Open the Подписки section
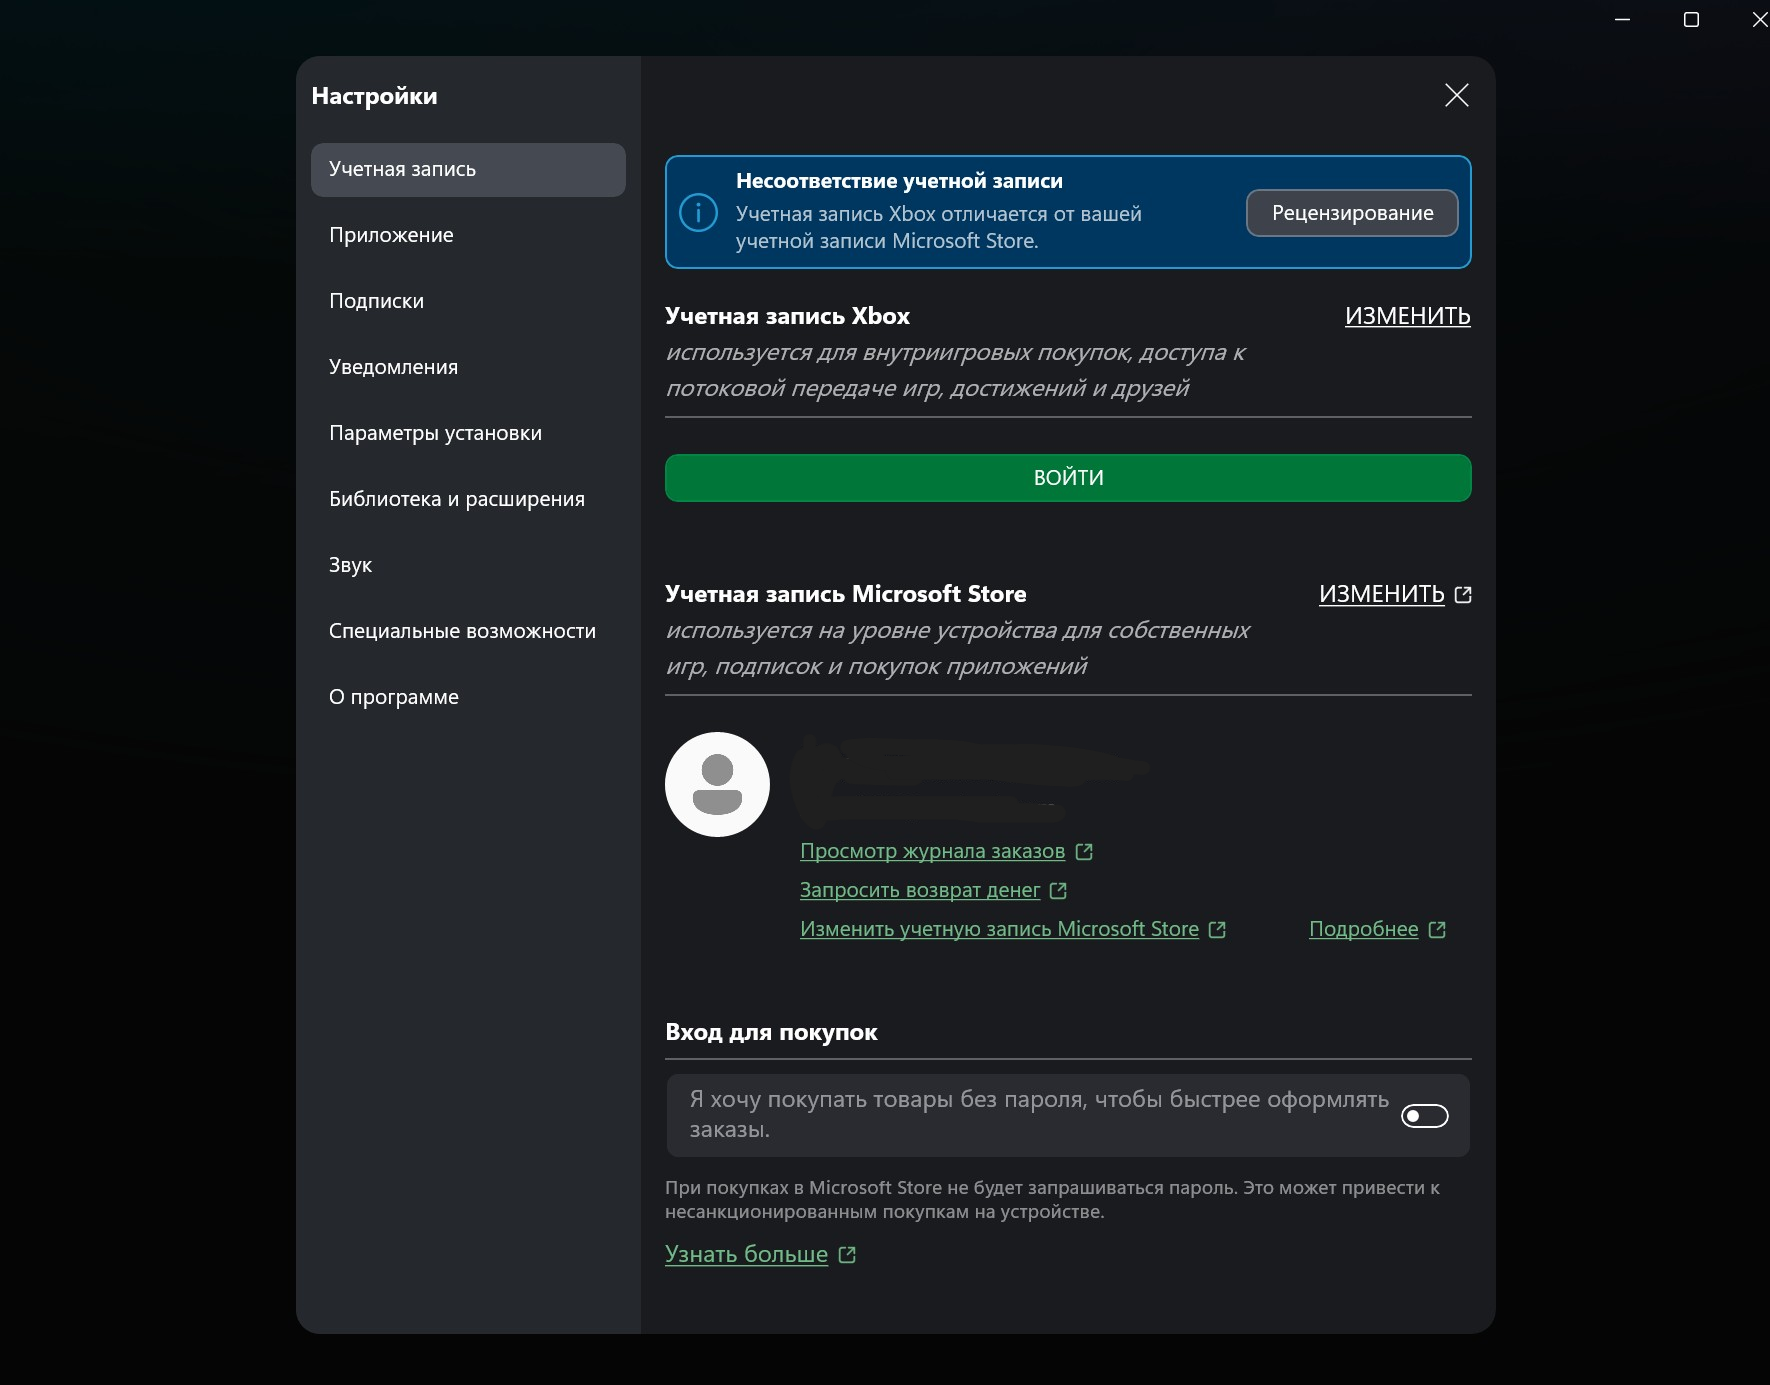Image resolution: width=1770 pixels, height=1385 pixels. point(376,300)
